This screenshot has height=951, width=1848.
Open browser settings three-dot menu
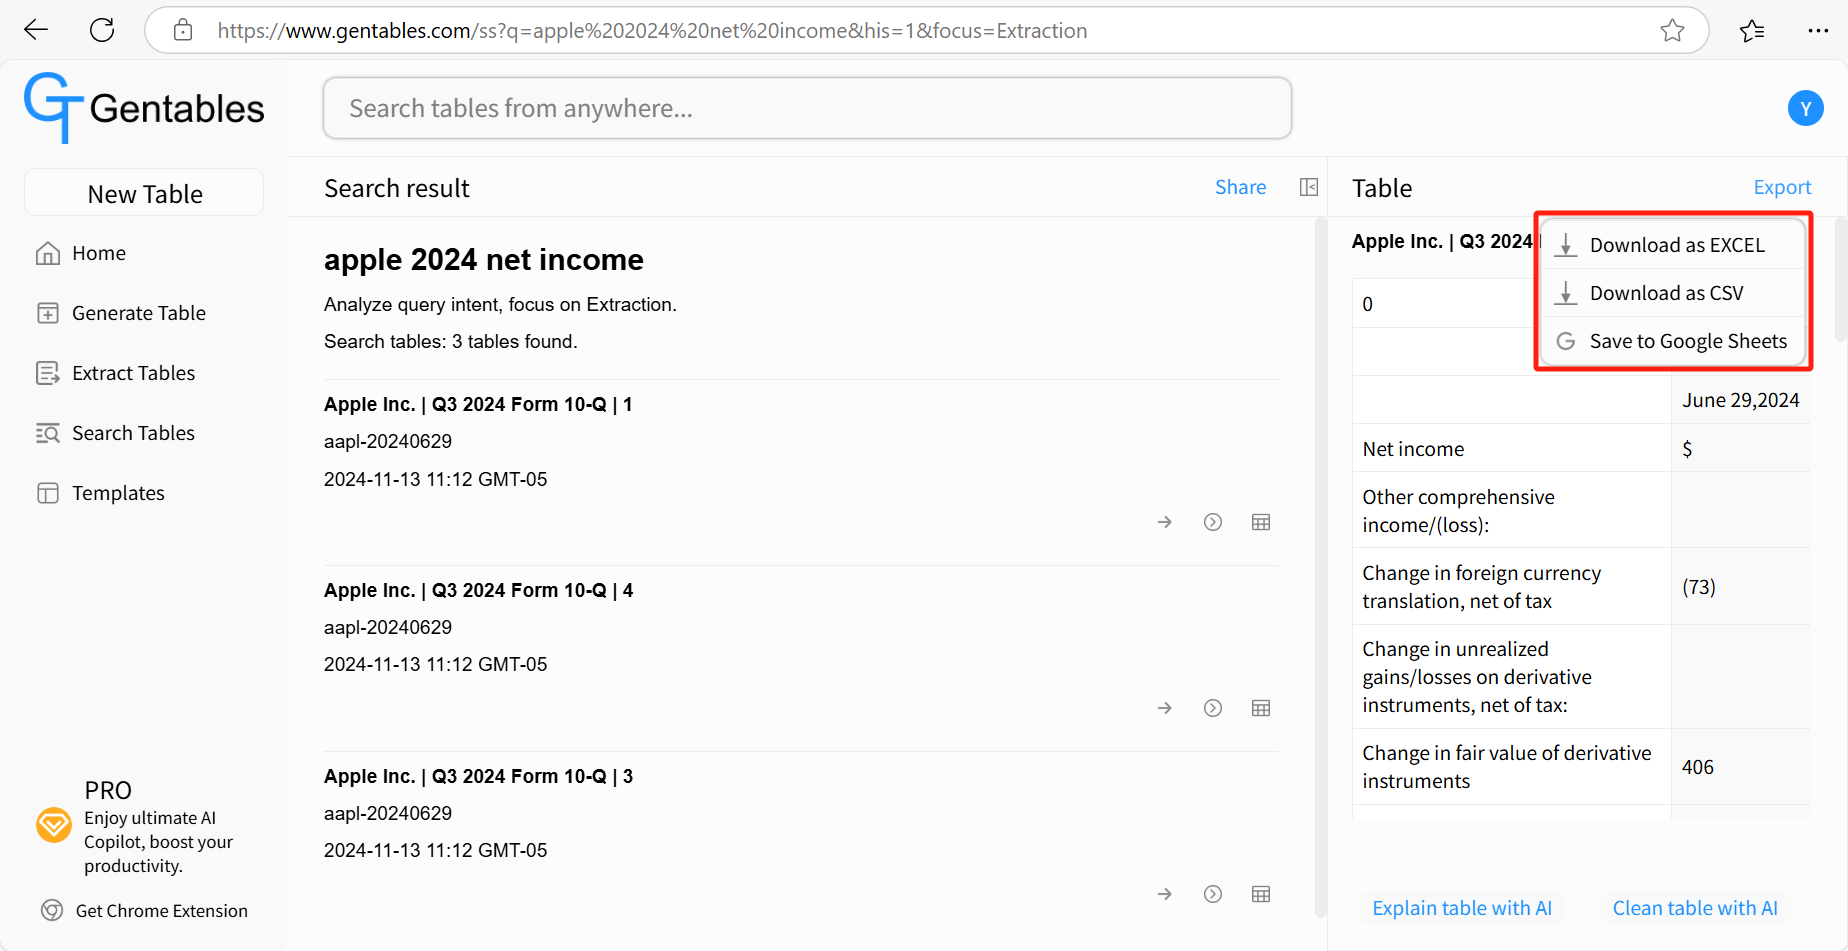1818,31
